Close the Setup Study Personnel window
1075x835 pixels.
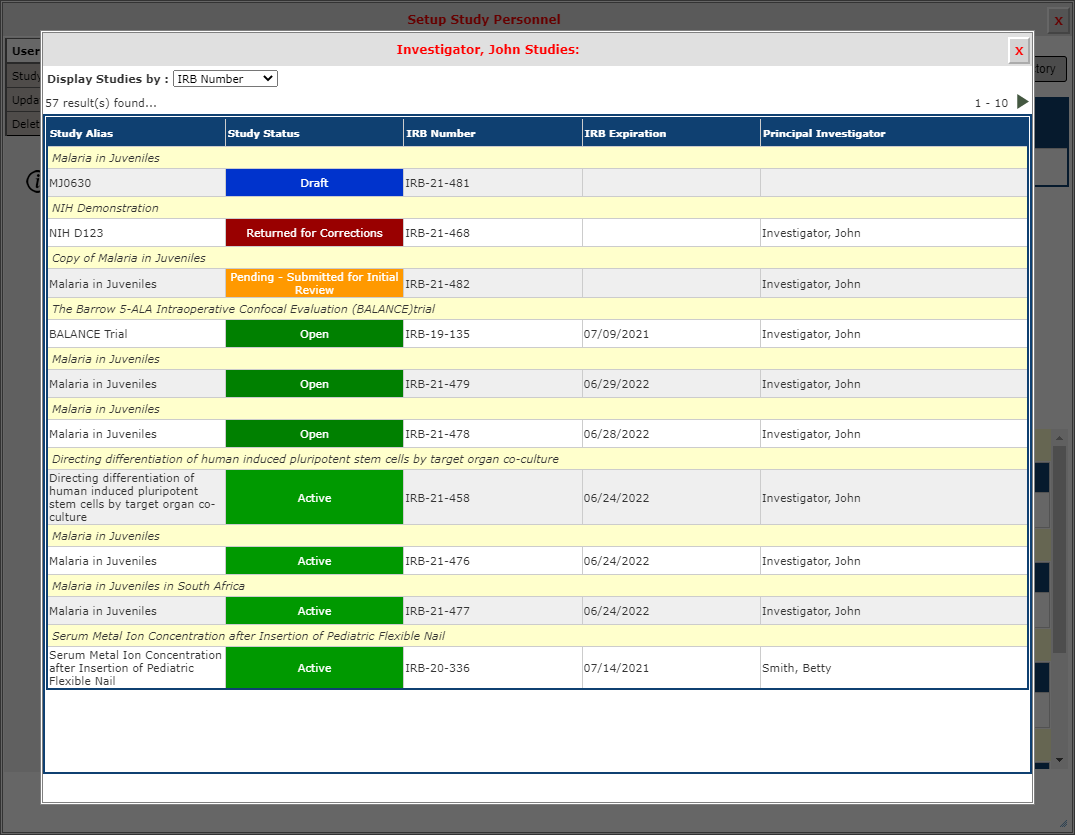(x=1058, y=21)
